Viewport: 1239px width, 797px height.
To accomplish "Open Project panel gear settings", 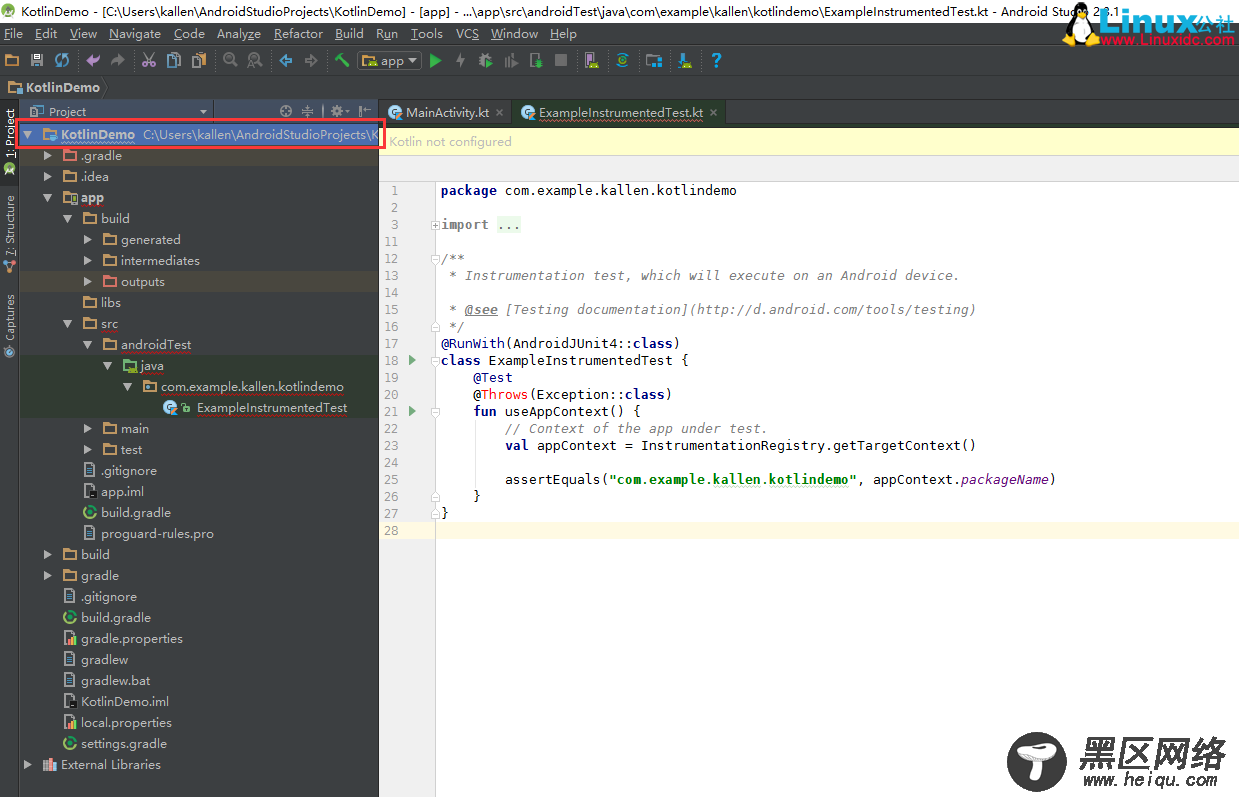I will [339, 111].
